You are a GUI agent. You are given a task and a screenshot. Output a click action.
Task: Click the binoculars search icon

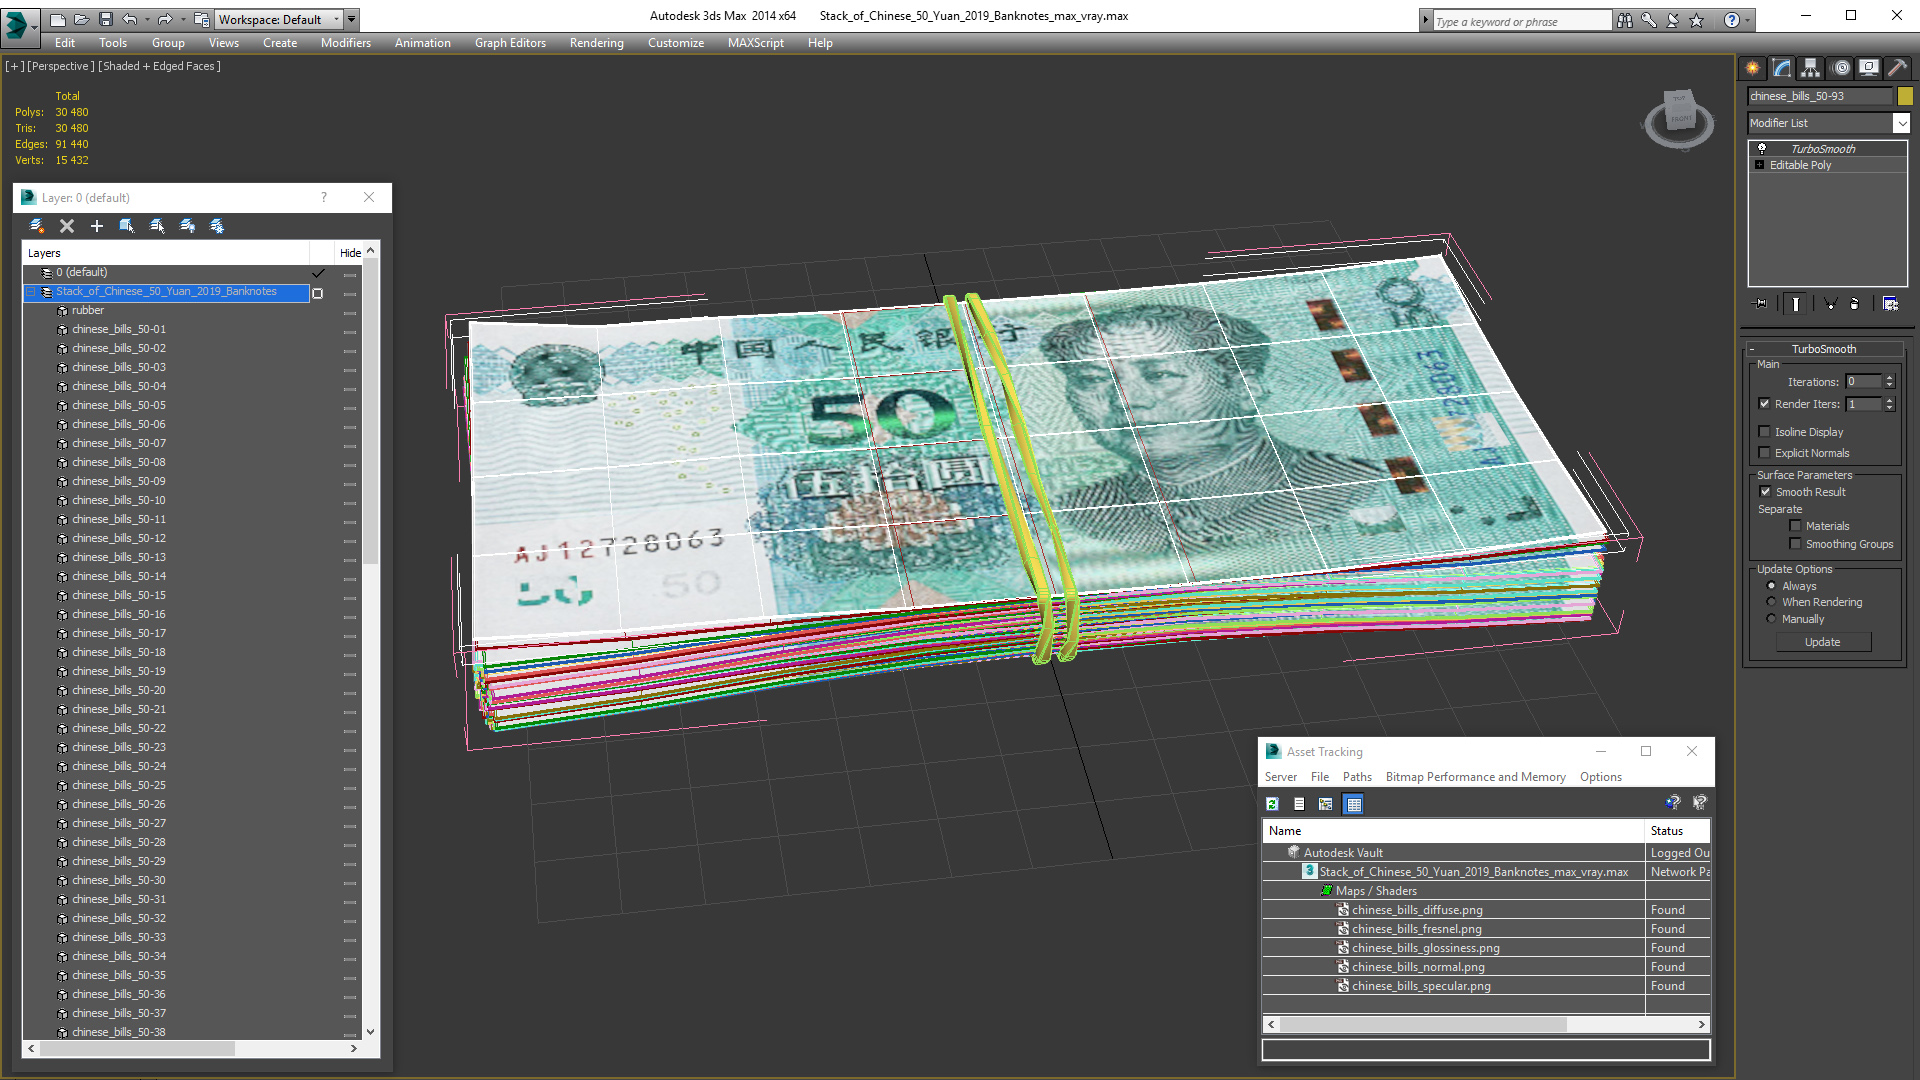(1625, 20)
